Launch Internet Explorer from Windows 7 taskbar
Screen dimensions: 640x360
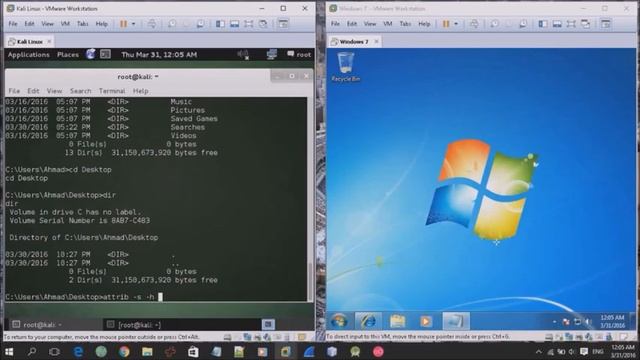(368, 321)
